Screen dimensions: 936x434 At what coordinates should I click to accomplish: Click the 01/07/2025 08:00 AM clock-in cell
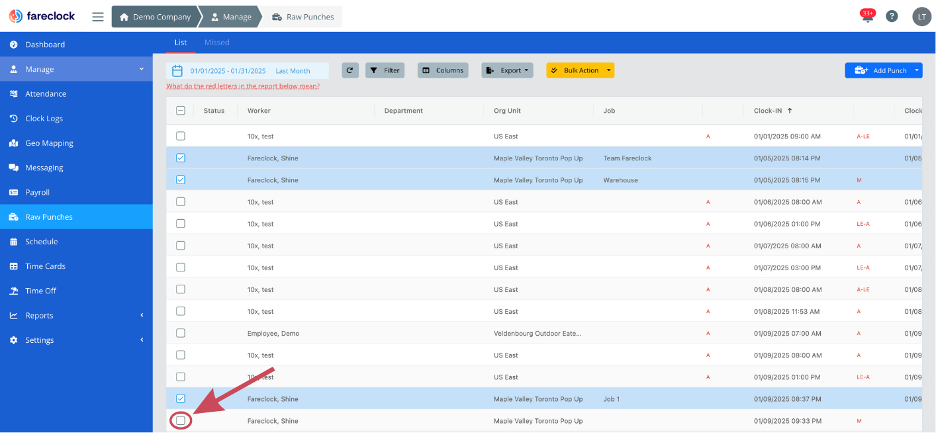pyautogui.click(x=787, y=245)
